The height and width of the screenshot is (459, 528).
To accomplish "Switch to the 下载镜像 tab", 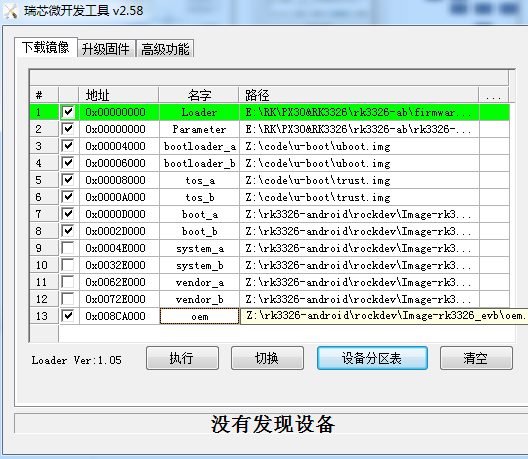I will (x=45, y=47).
